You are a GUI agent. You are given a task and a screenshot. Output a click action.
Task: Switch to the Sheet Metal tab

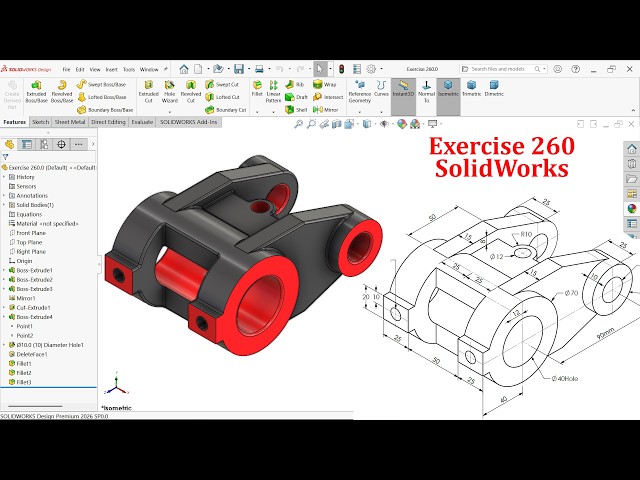click(70, 122)
